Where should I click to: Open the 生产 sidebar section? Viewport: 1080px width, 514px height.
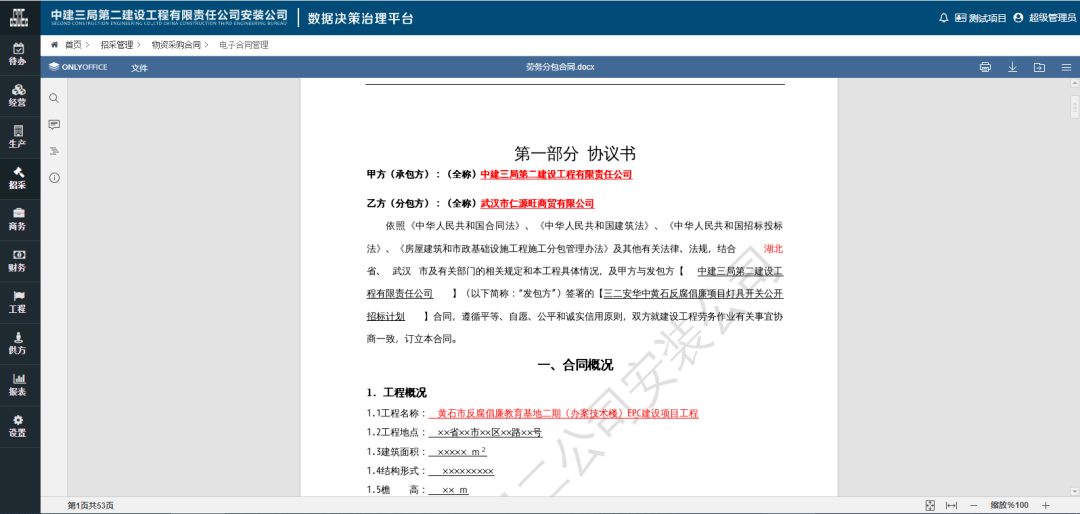[x=19, y=137]
